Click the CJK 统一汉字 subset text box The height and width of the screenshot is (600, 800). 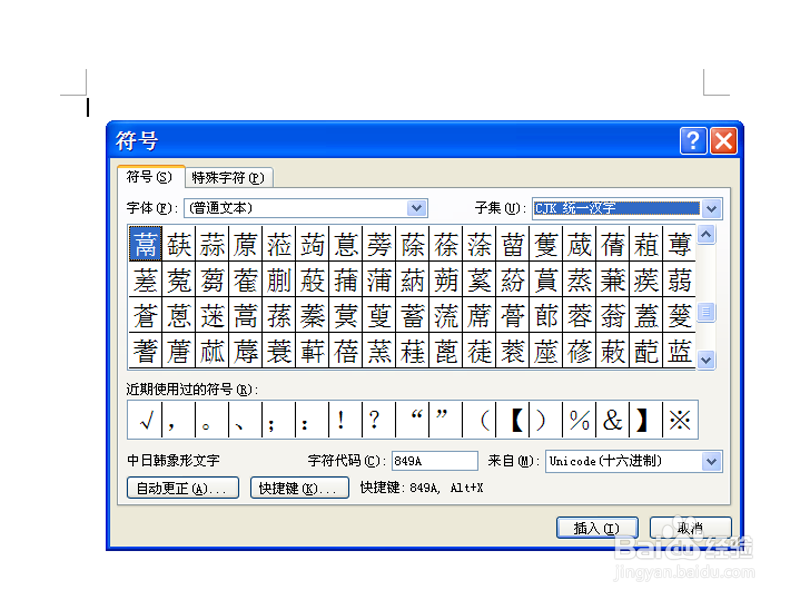click(617, 208)
